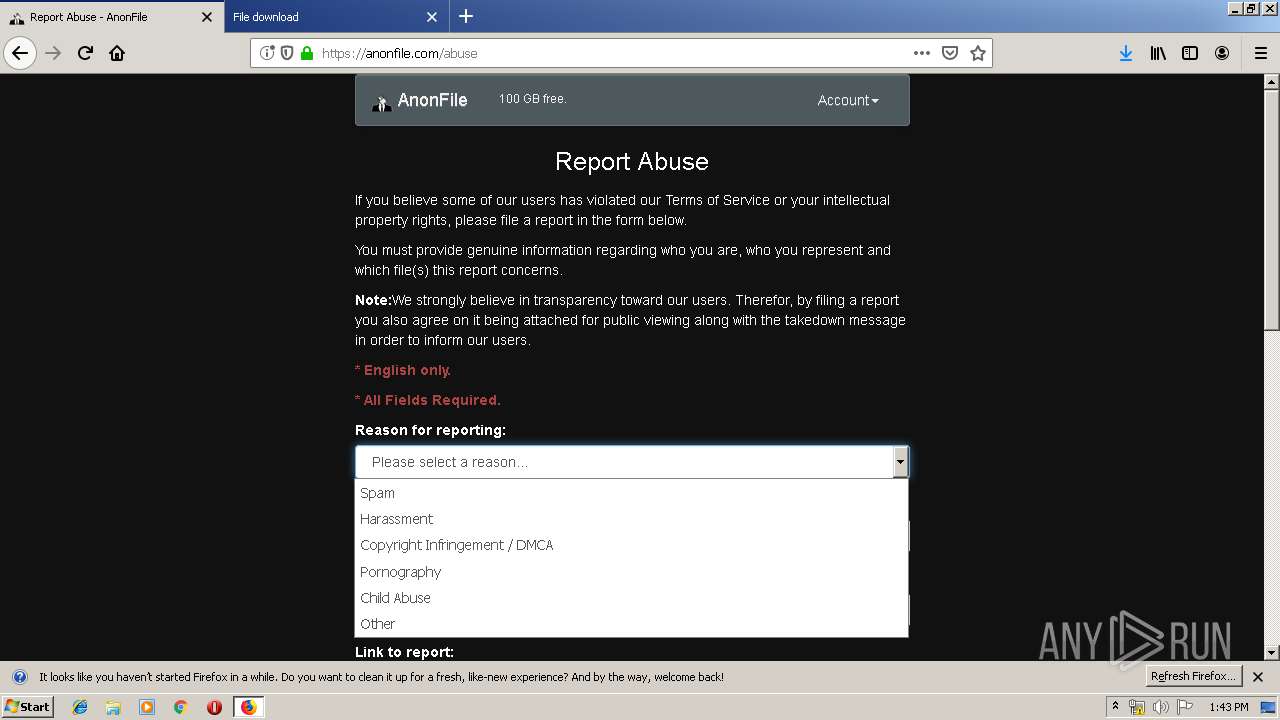Open the media player taskbar icon
The image size is (1280, 720).
coord(147,707)
